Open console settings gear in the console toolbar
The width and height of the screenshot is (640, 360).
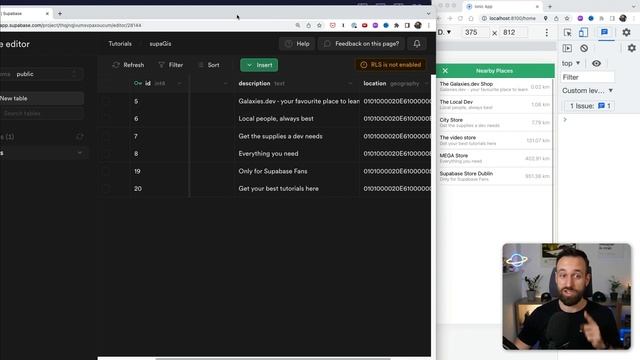click(631, 48)
